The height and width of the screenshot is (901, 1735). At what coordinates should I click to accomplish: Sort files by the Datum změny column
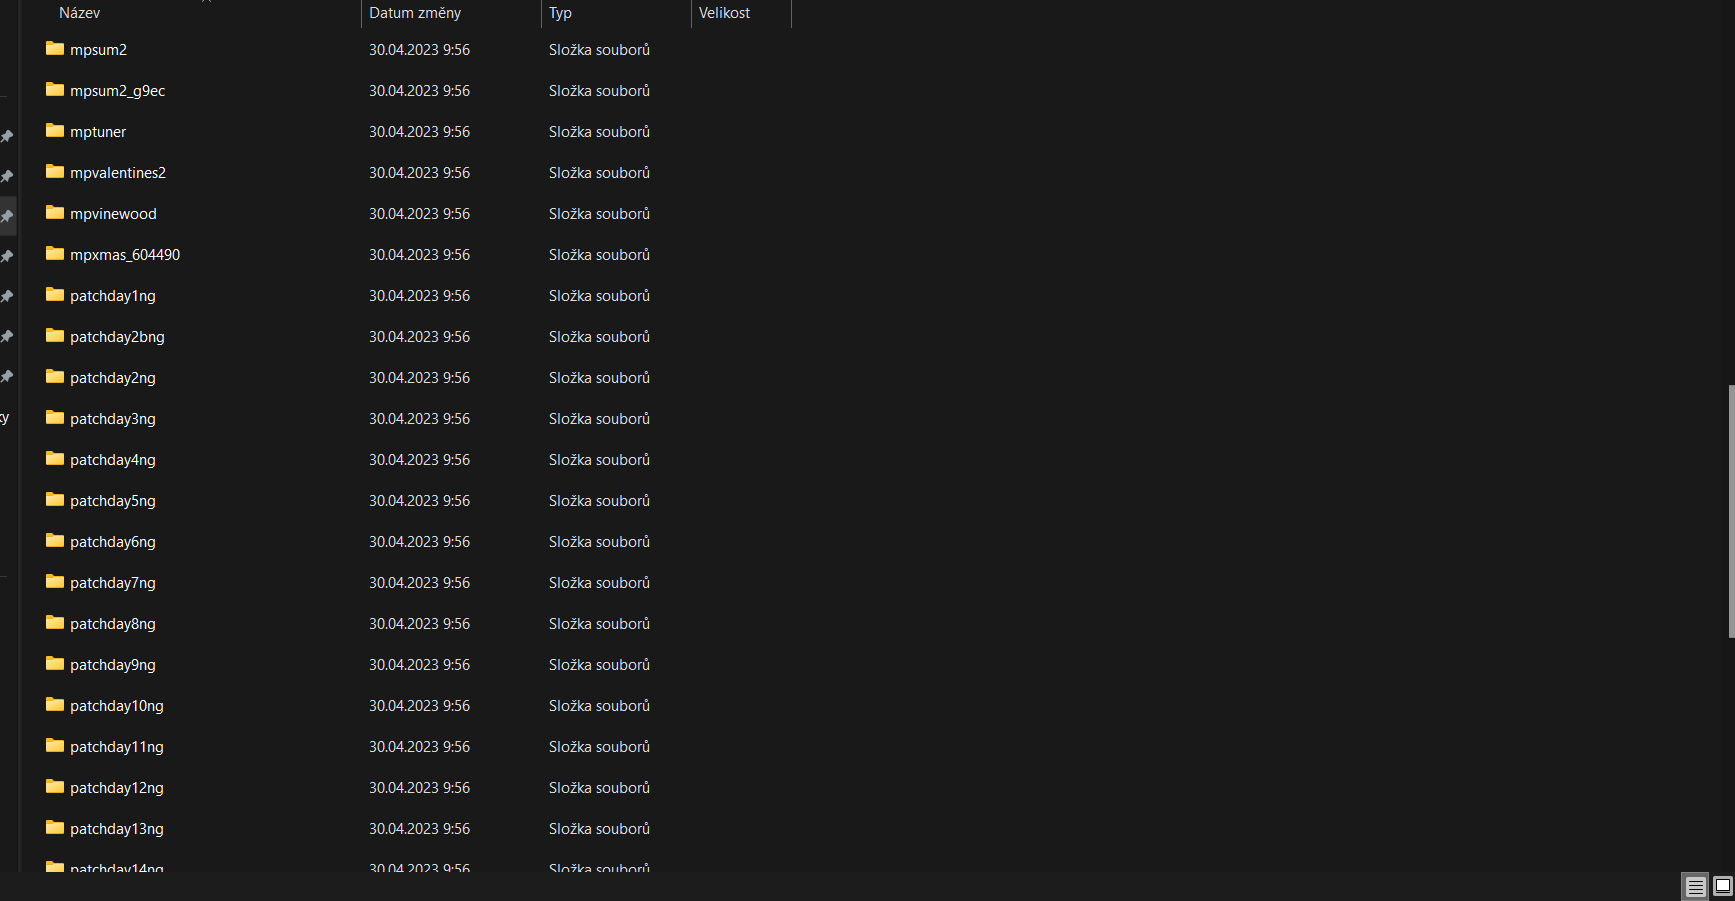coord(414,13)
